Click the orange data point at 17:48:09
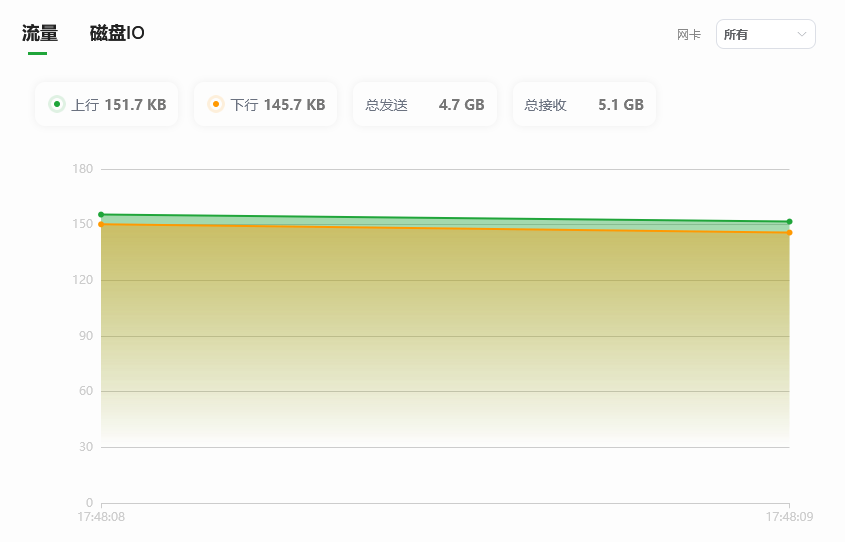 point(789,233)
